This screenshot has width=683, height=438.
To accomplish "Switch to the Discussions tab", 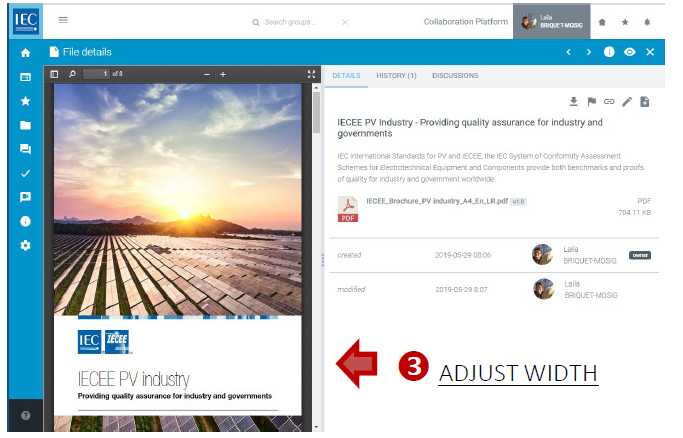I will 454,75.
